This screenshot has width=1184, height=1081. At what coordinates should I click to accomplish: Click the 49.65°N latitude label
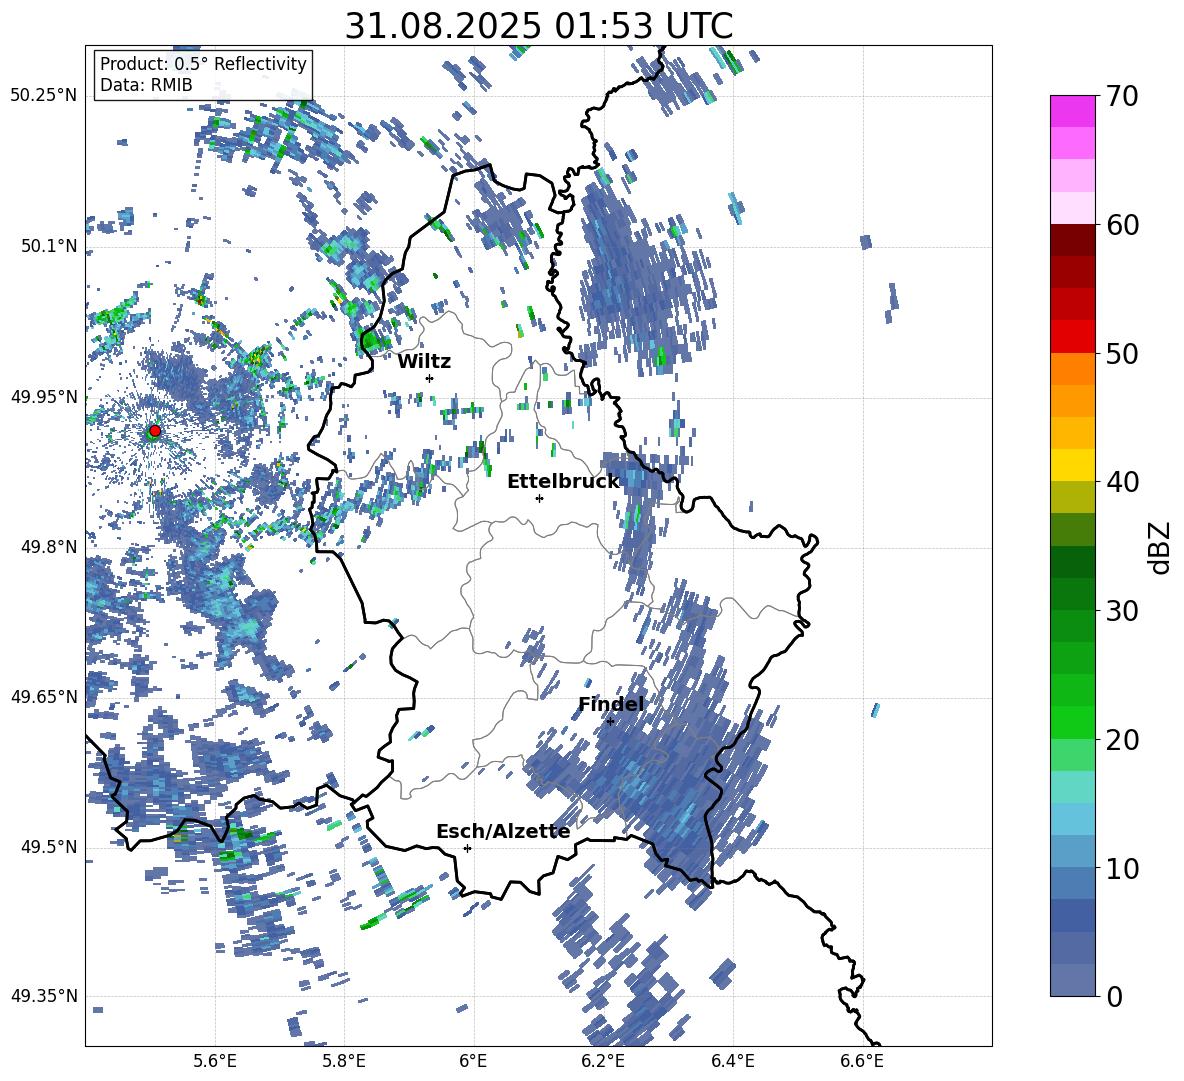click(44, 696)
